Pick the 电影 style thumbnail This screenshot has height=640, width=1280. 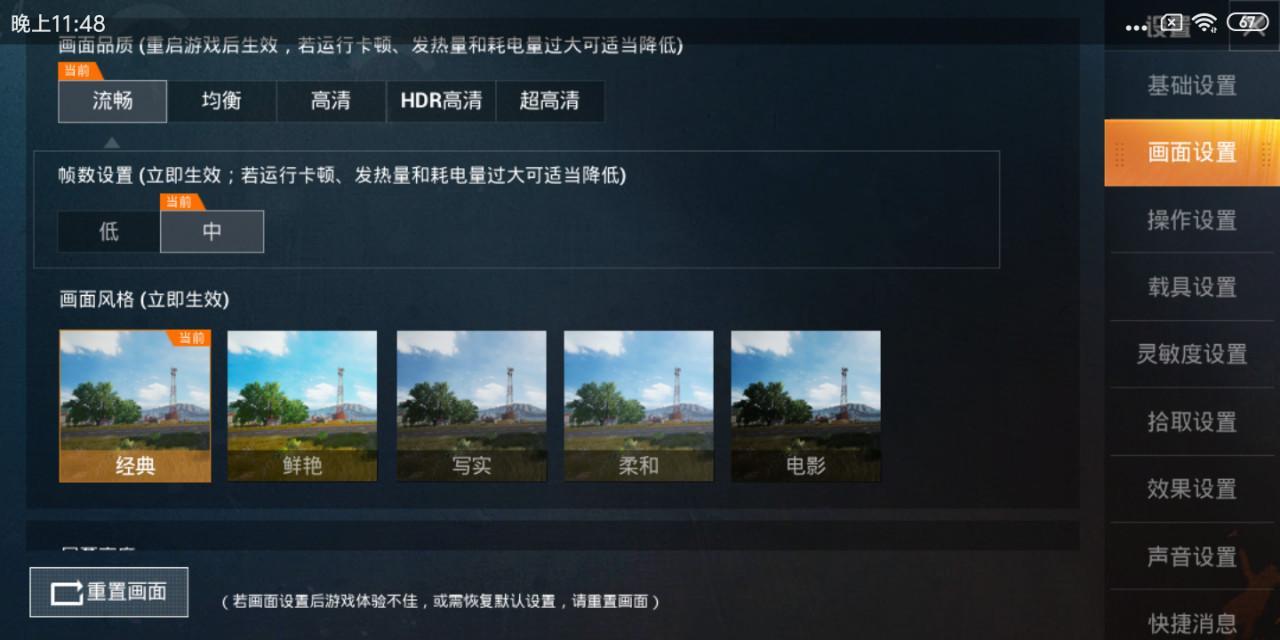[x=806, y=406]
